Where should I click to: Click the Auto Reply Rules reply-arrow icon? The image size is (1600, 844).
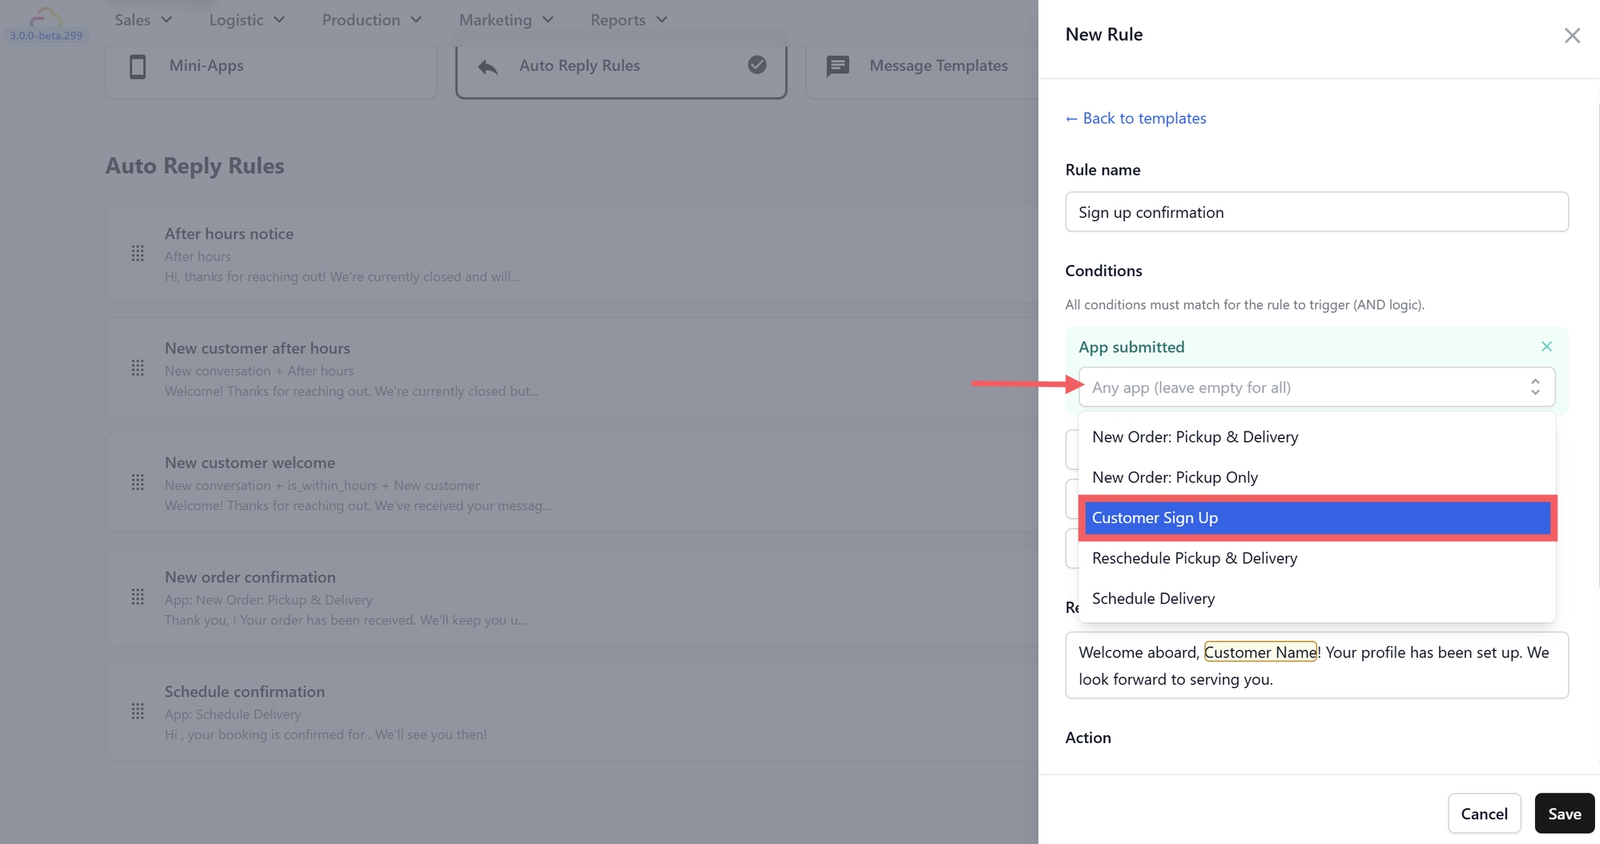pos(487,66)
